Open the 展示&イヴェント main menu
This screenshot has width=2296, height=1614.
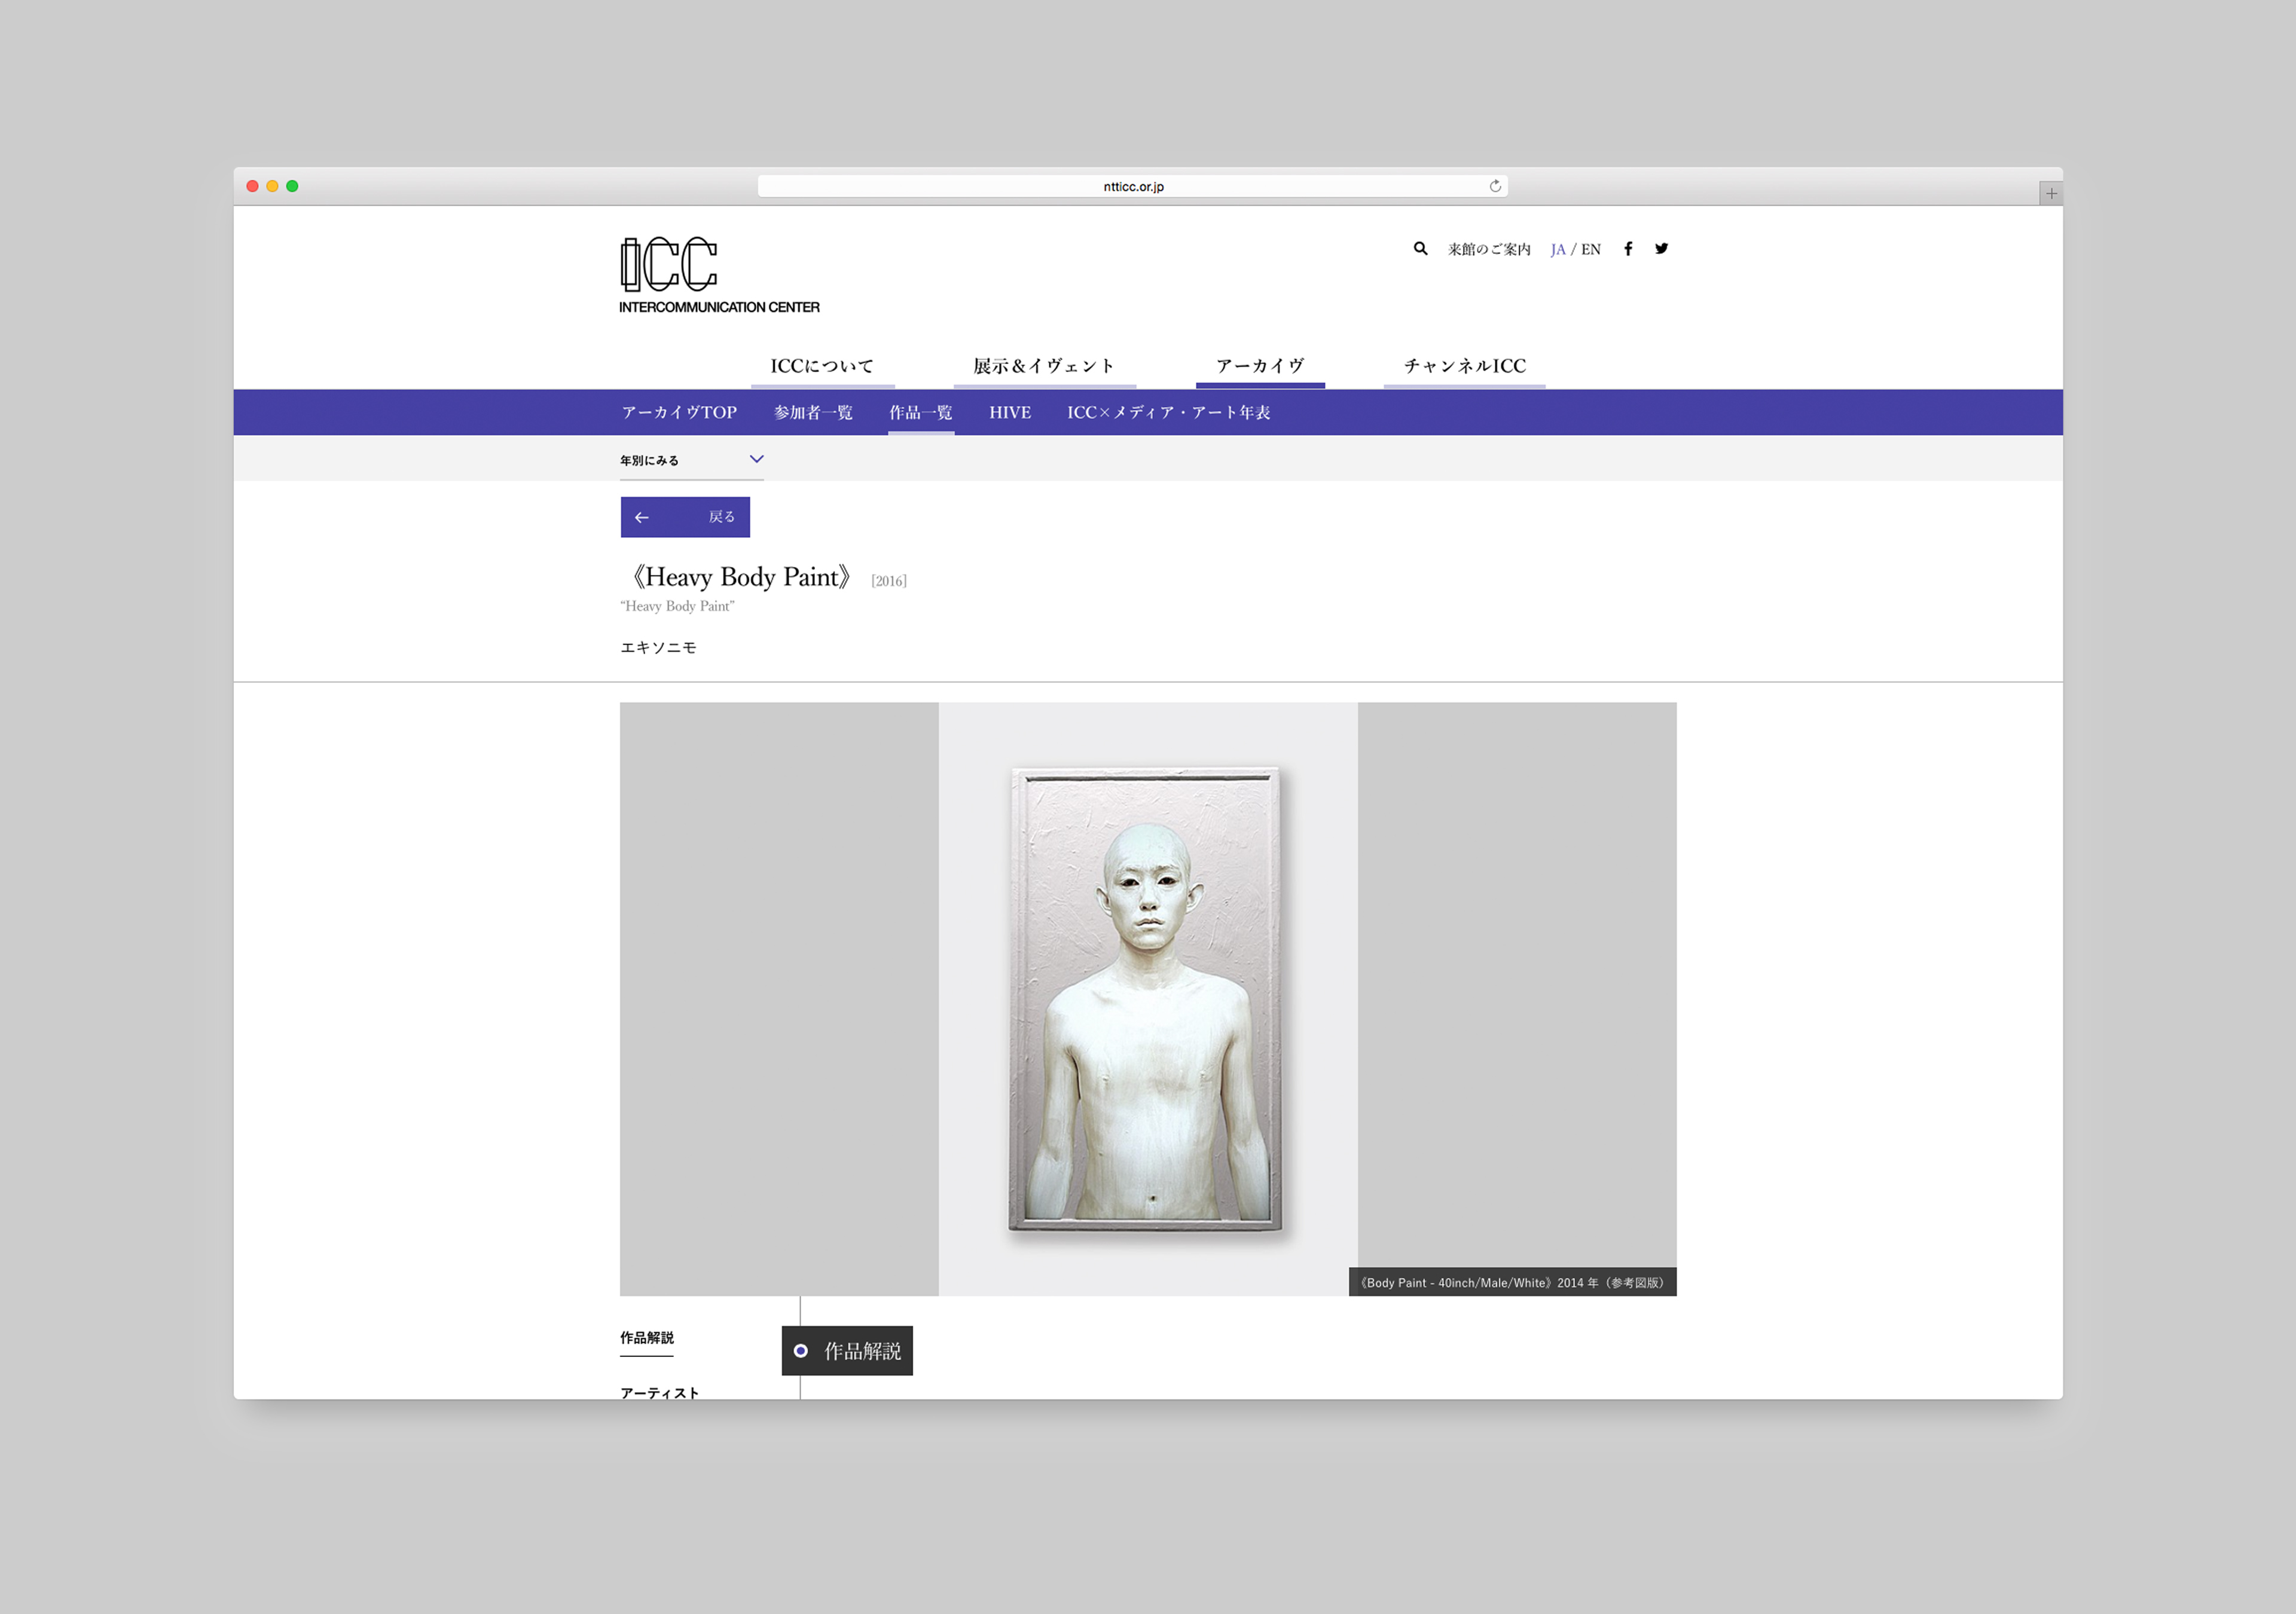(1044, 366)
